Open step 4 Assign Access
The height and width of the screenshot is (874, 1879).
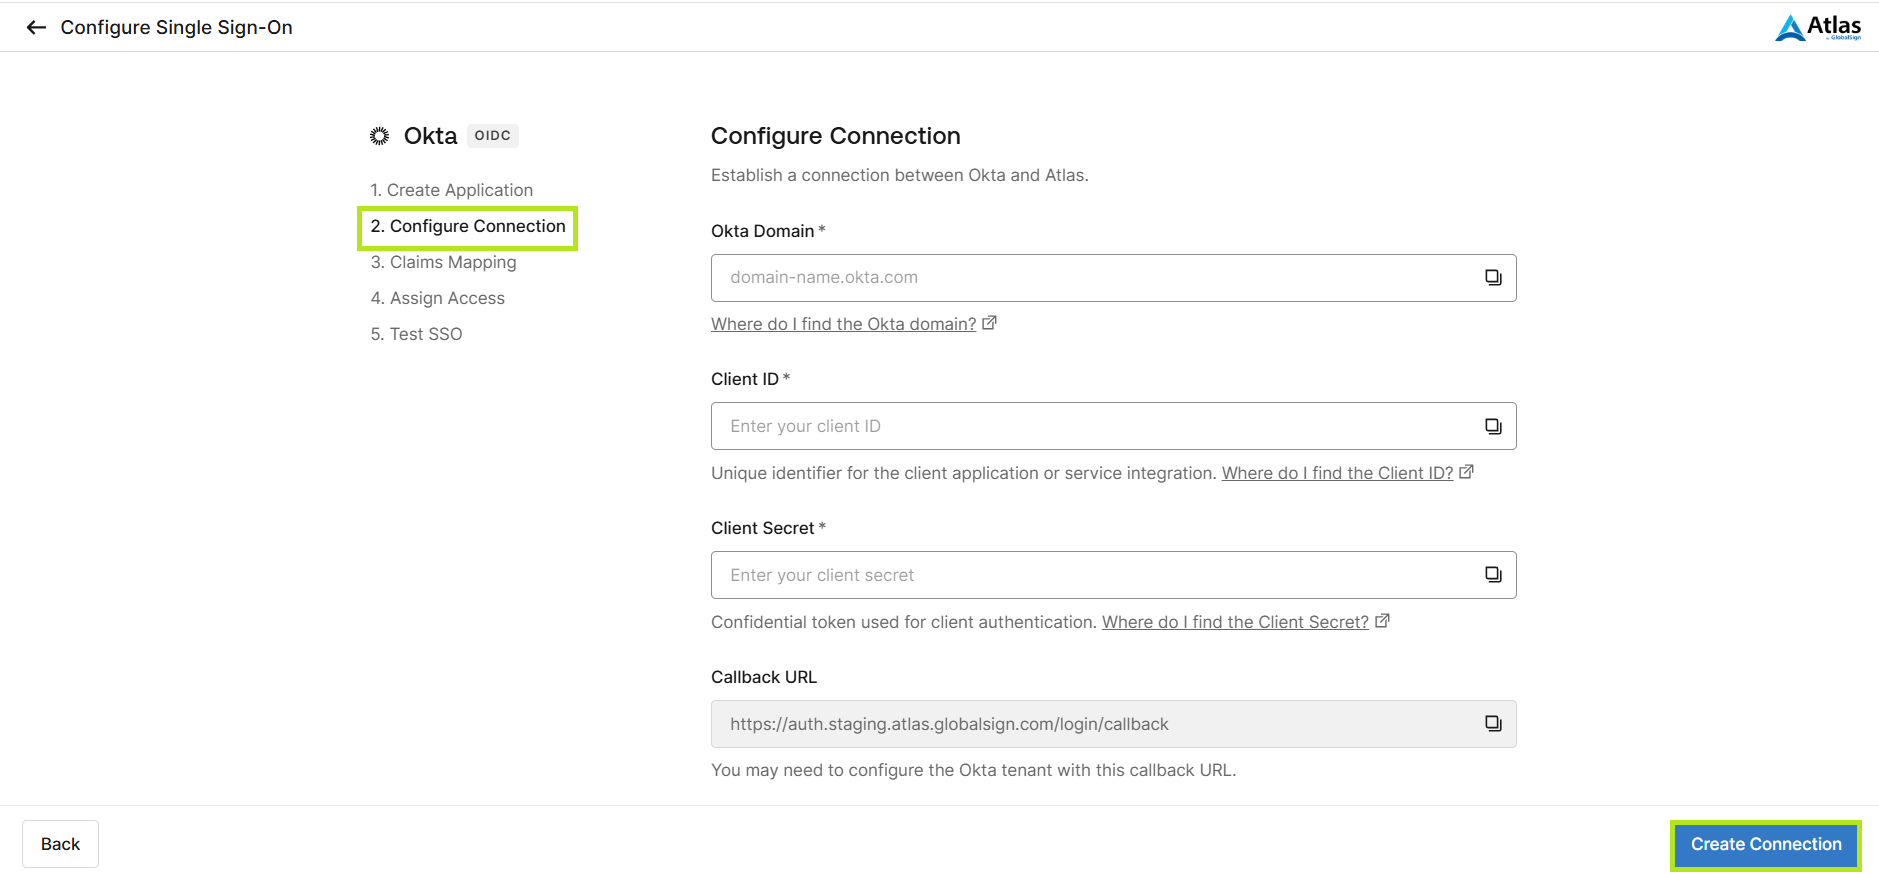(x=438, y=298)
